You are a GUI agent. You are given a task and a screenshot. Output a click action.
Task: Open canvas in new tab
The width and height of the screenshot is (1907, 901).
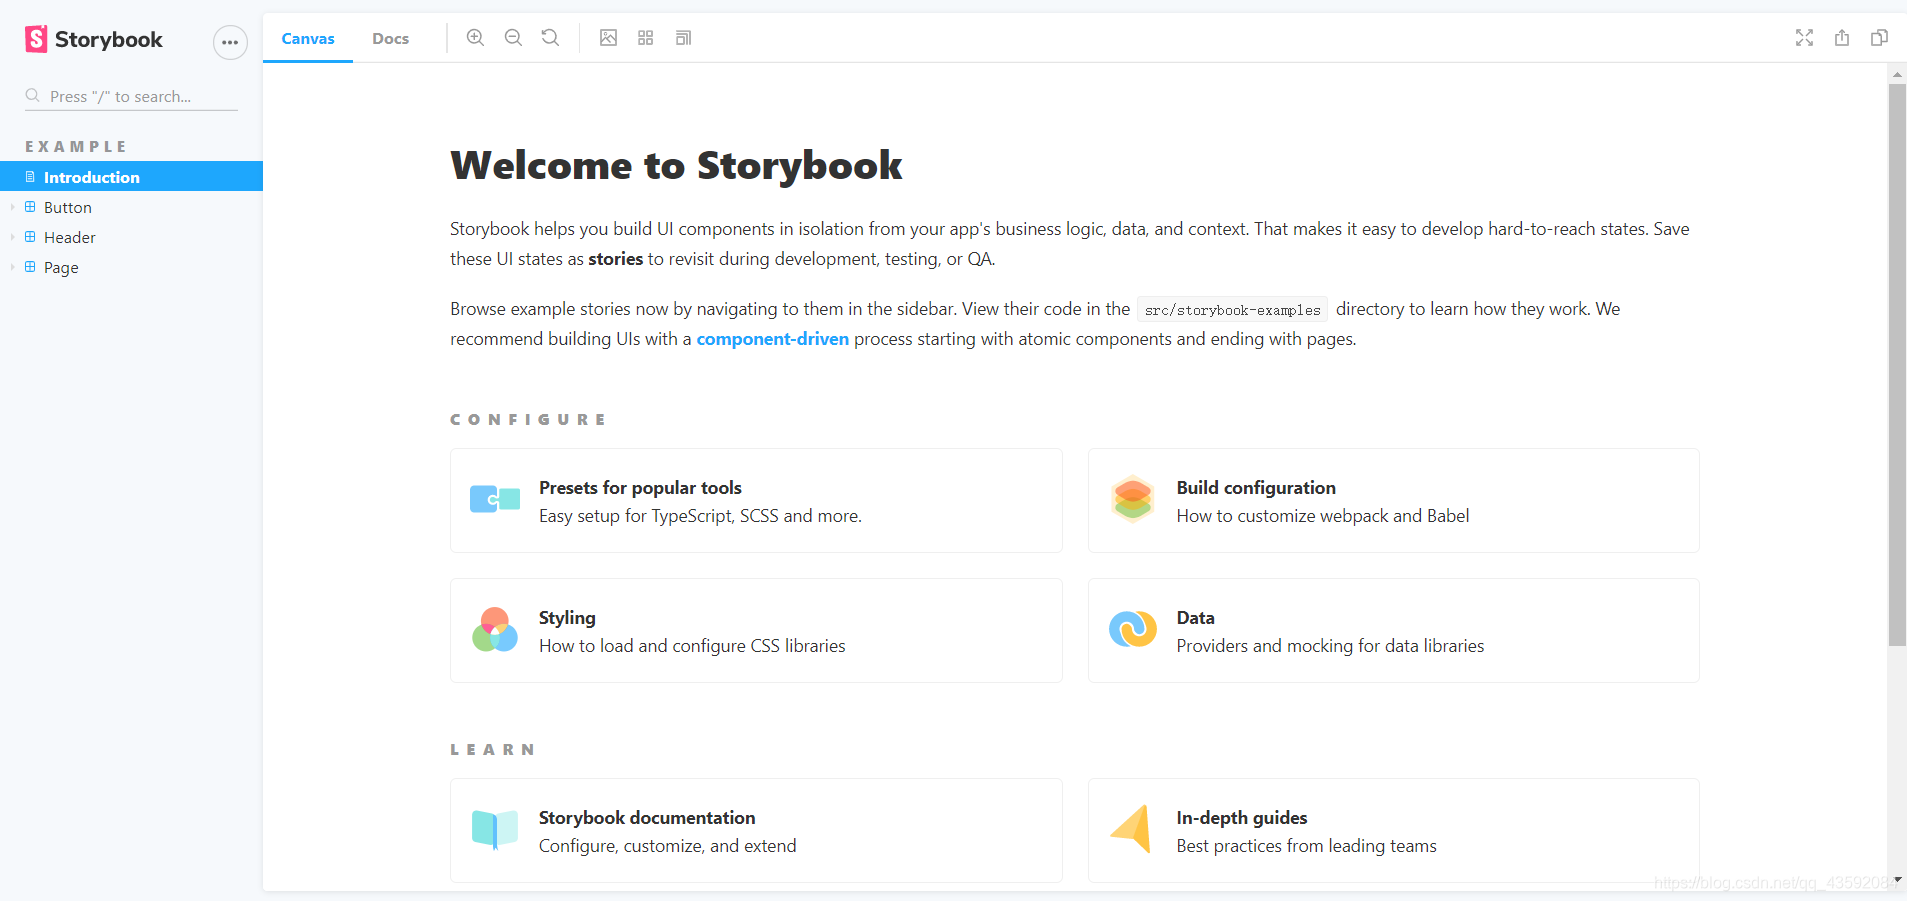pos(1842,38)
